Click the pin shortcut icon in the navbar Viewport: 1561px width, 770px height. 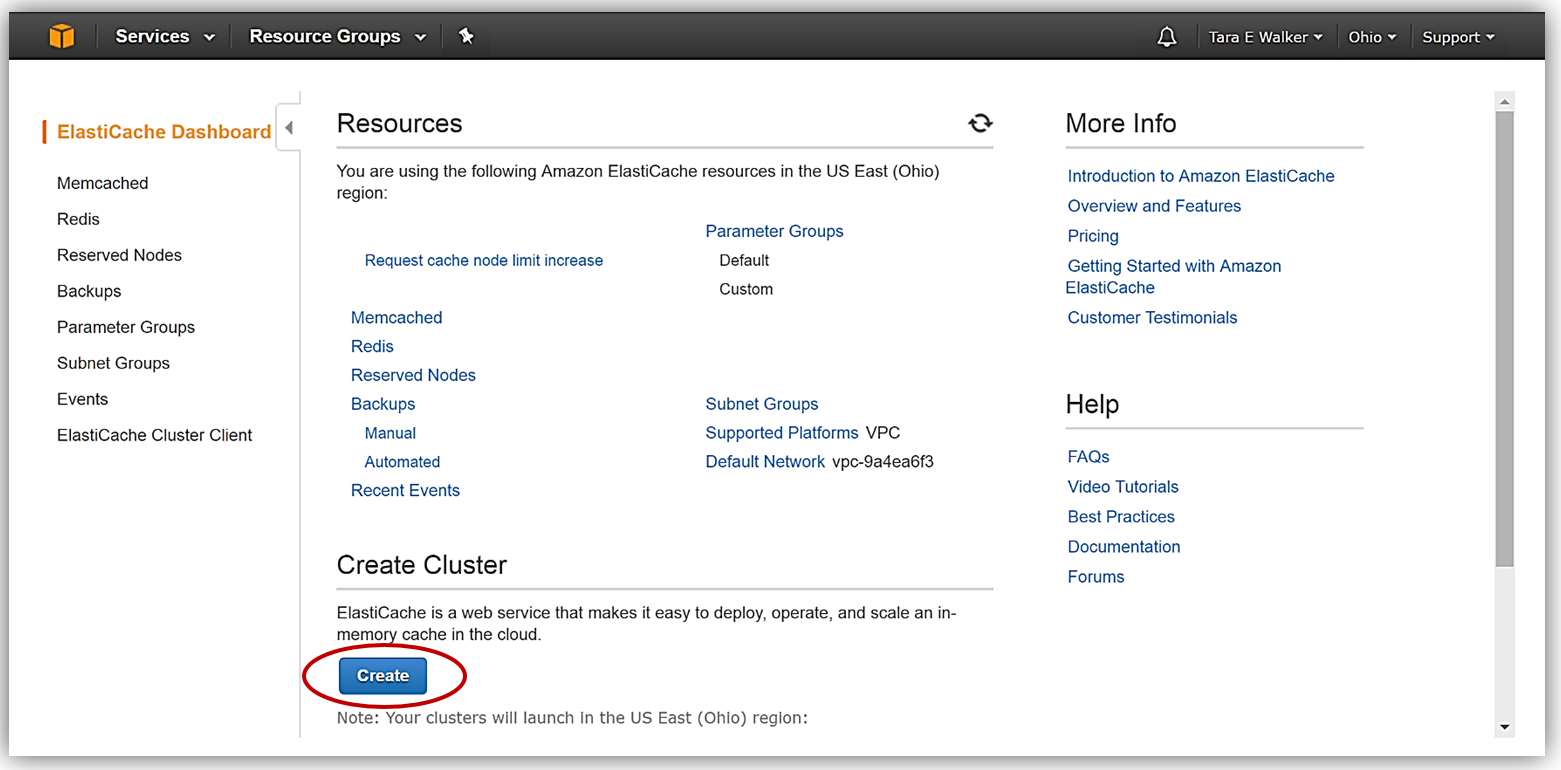click(466, 37)
